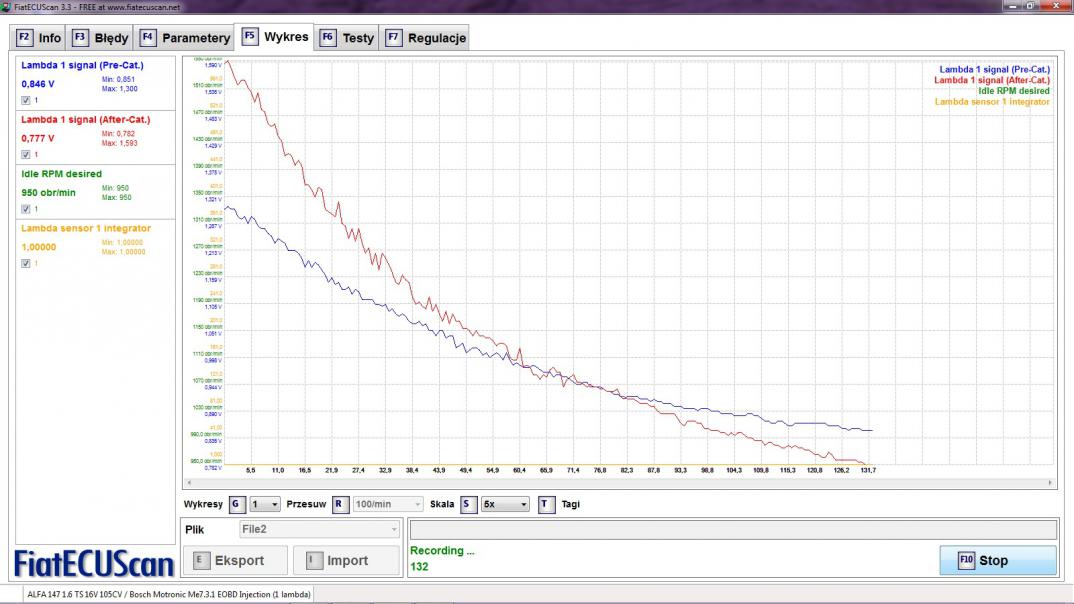Toggle the Idle RPM desired checkbox

[x=26, y=209]
